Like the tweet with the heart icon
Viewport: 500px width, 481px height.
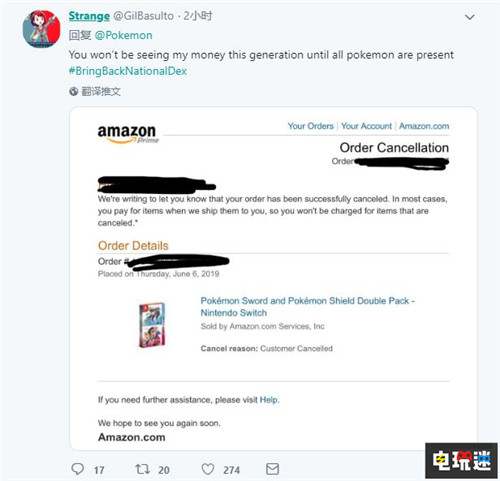(x=208, y=469)
